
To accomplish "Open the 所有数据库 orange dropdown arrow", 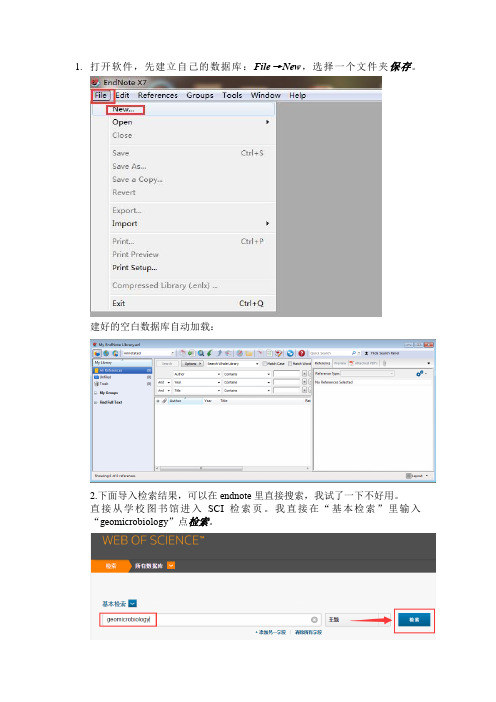I will [x=171, y=566].
